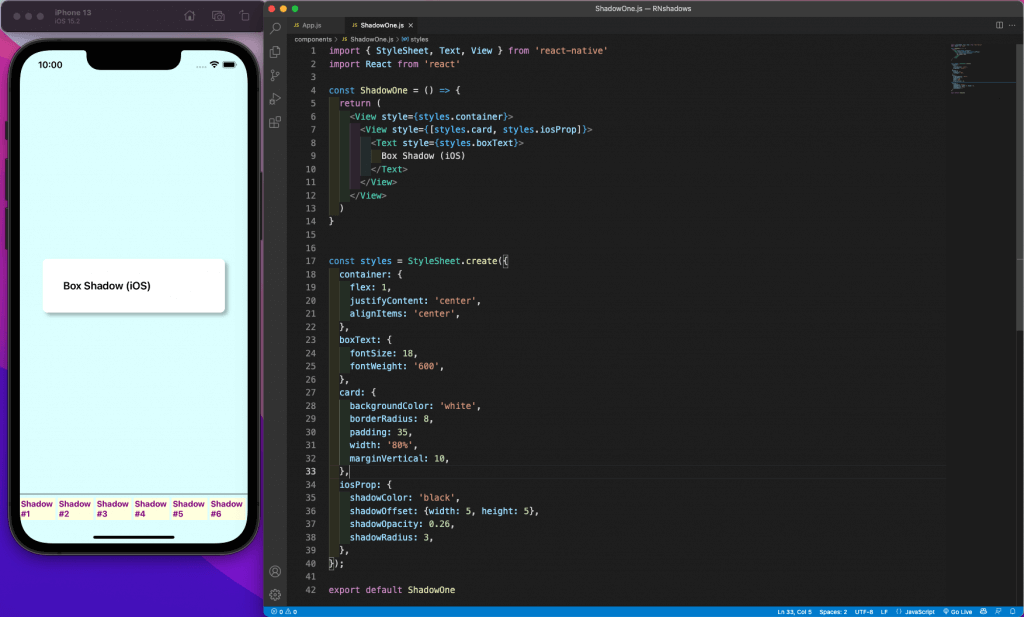Click the split editor icon
1024x617 pixels.
click(999, 24)
